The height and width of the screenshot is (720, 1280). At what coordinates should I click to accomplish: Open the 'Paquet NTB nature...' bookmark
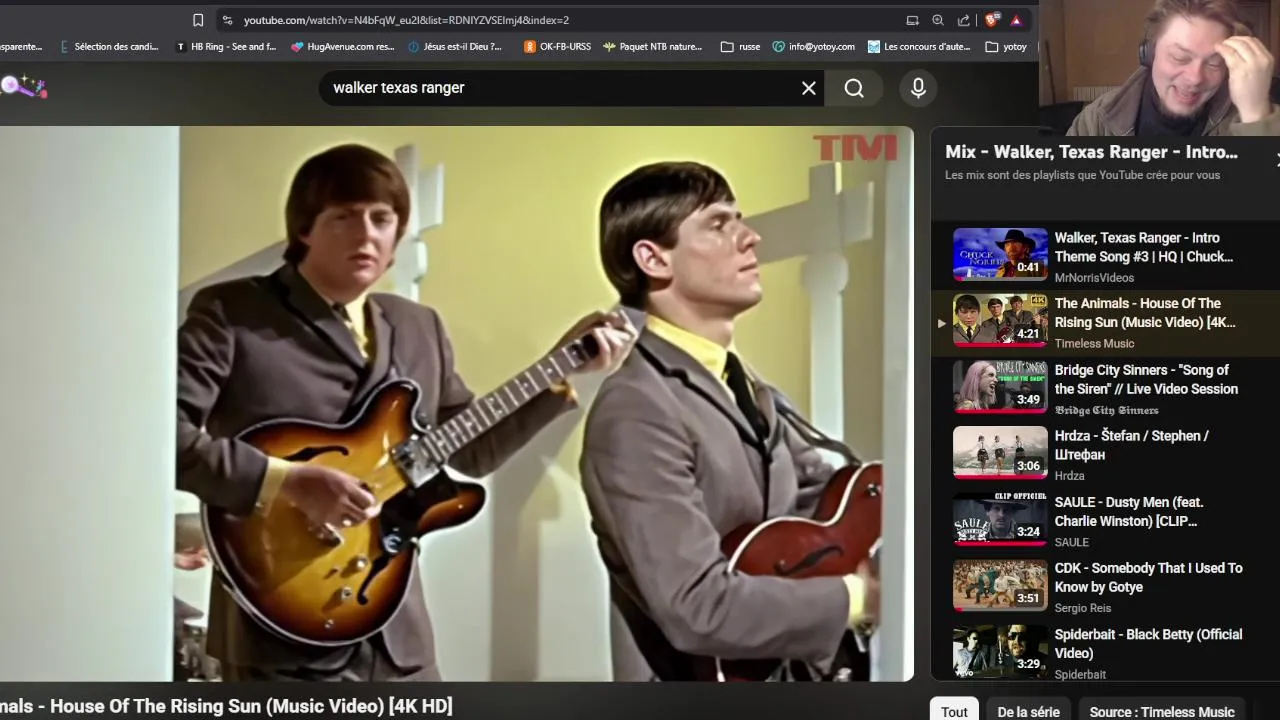pos(653,46)
